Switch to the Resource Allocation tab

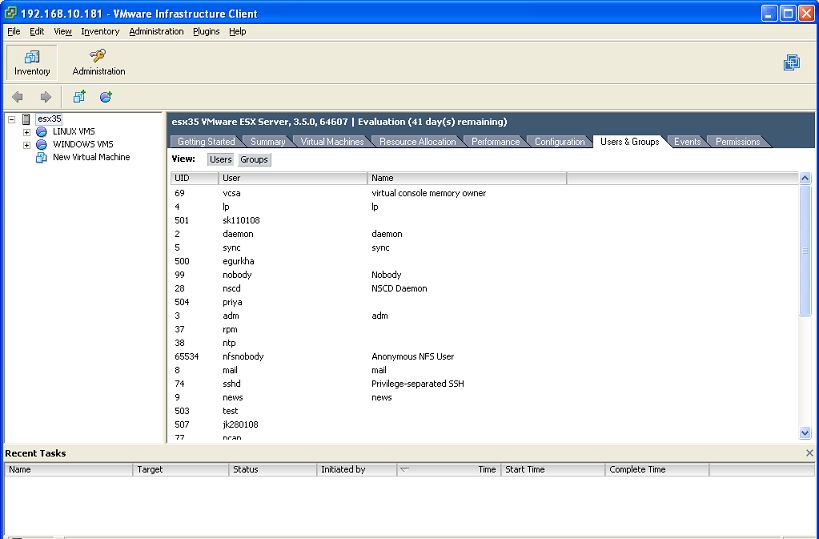coord(417,142)
